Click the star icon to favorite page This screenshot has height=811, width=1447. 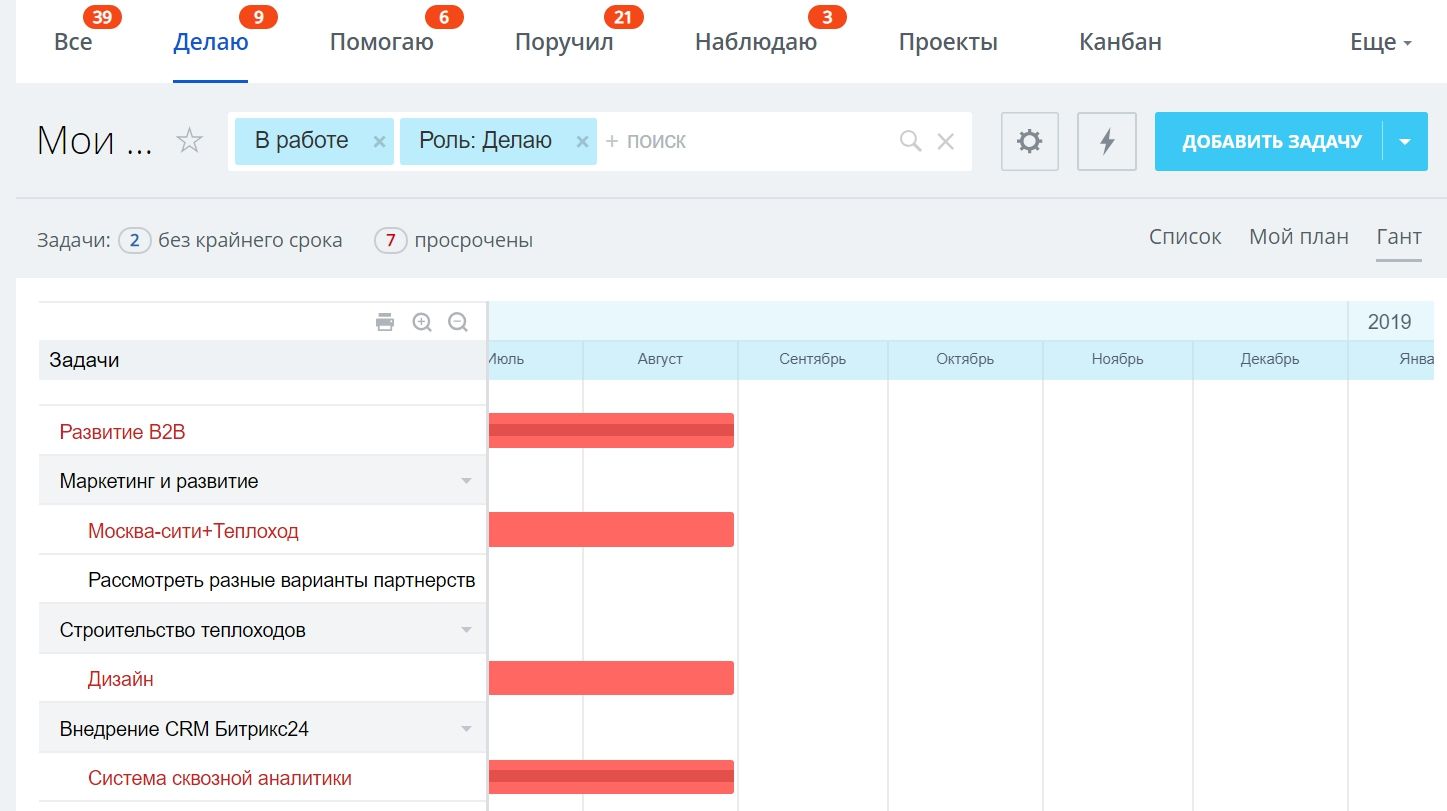click(x=189, y=141)
